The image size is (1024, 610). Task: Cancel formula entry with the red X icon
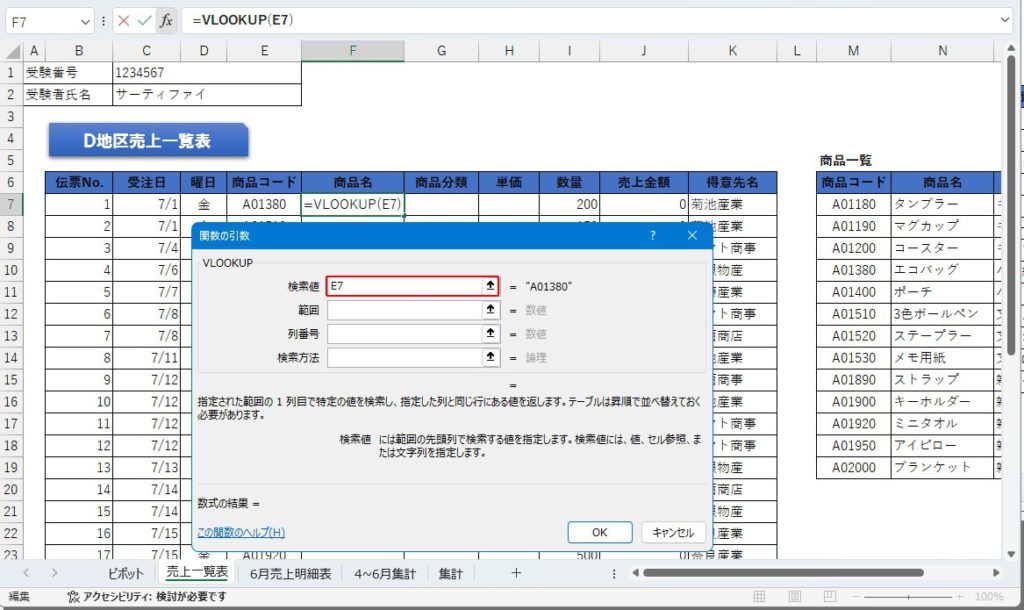click(123, 20)
